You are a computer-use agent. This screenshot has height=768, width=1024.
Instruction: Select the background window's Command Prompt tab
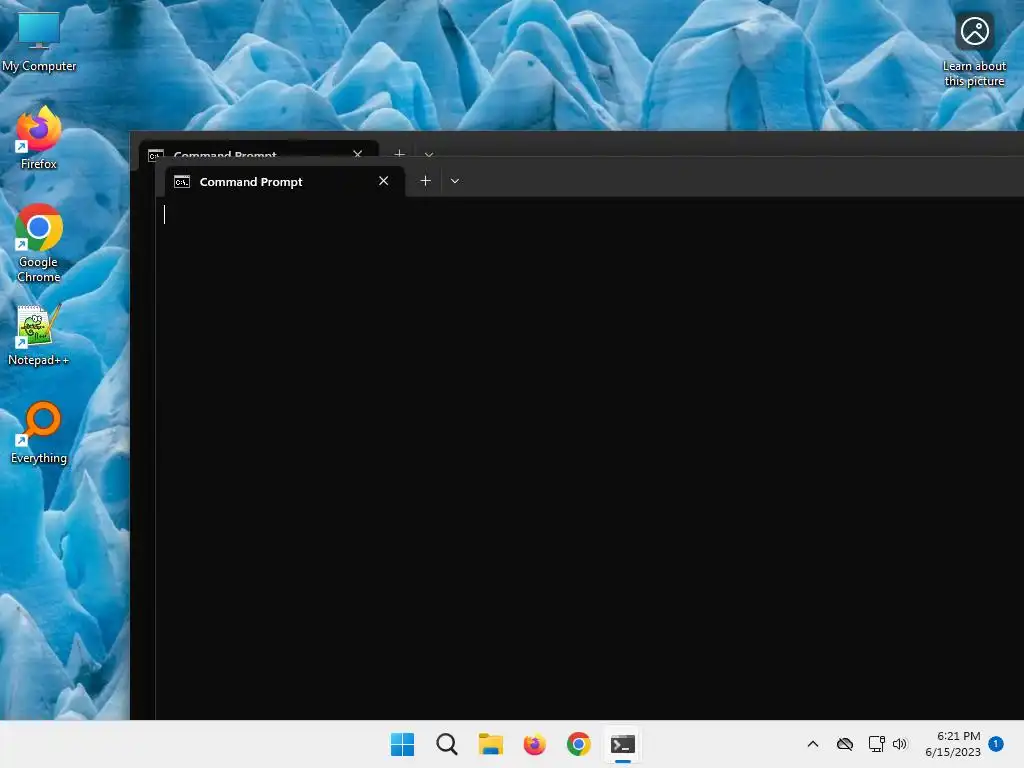coord(258,150)
